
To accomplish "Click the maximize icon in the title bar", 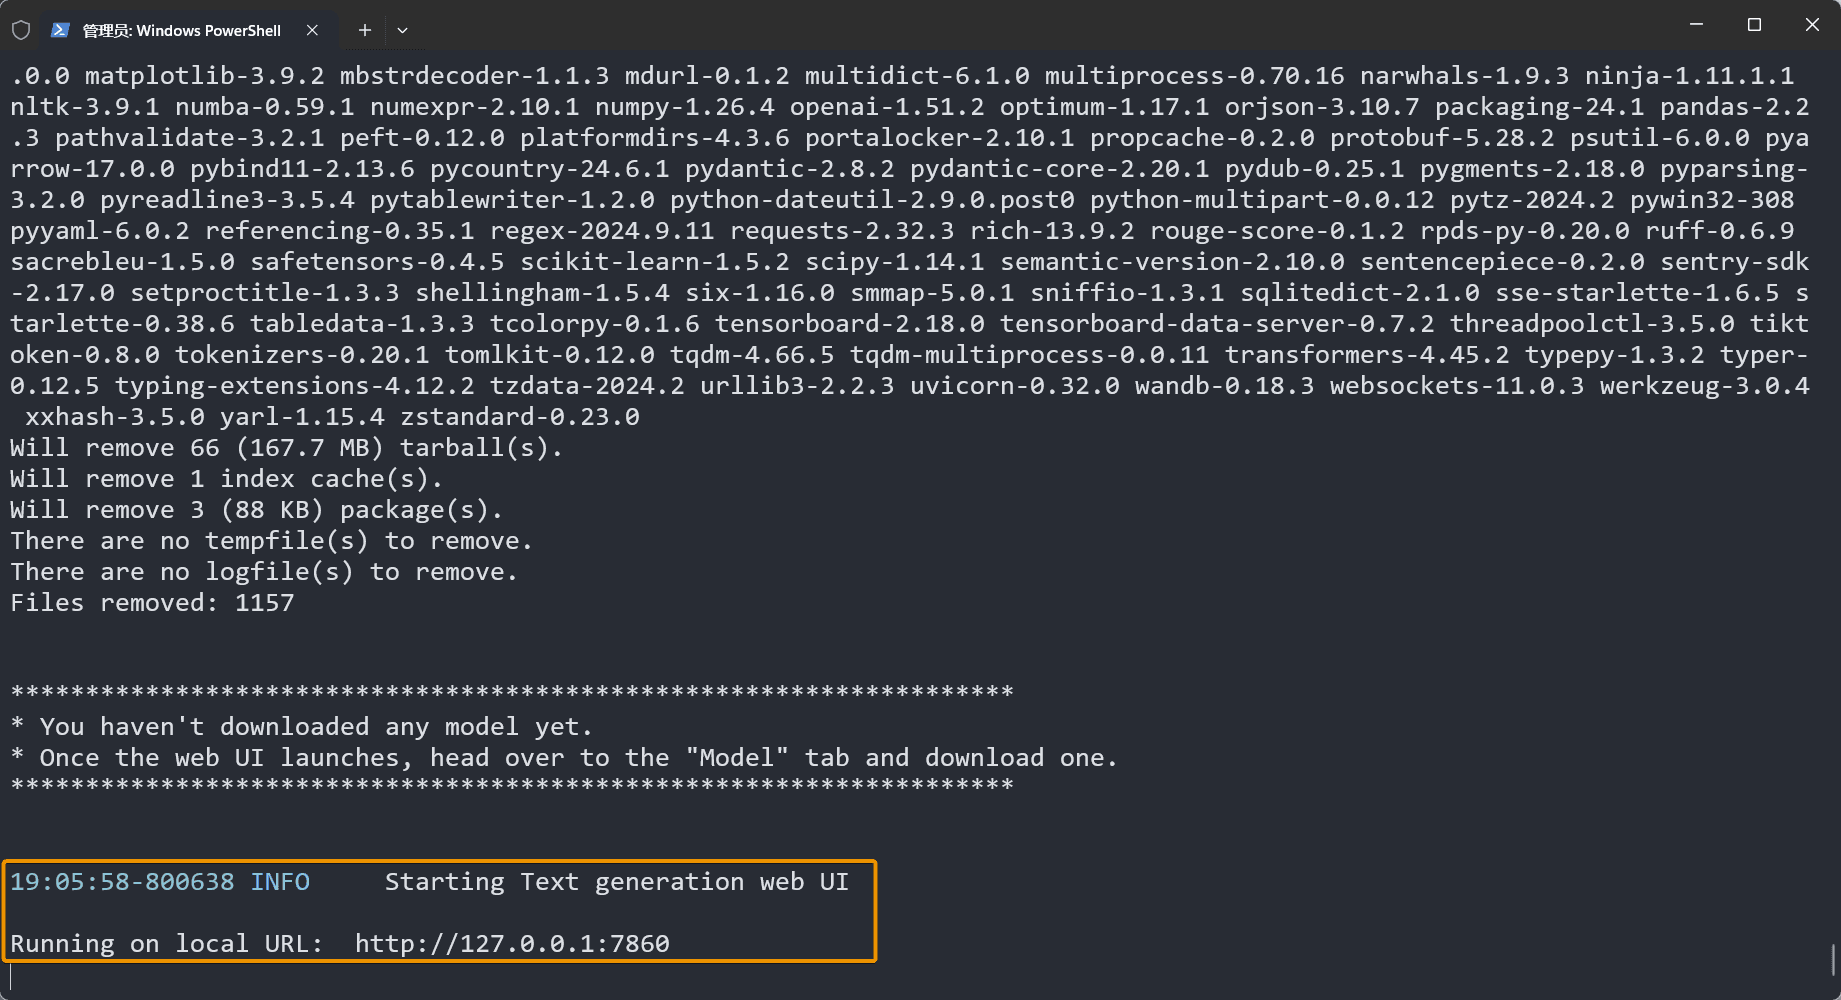I will 1753,25.
